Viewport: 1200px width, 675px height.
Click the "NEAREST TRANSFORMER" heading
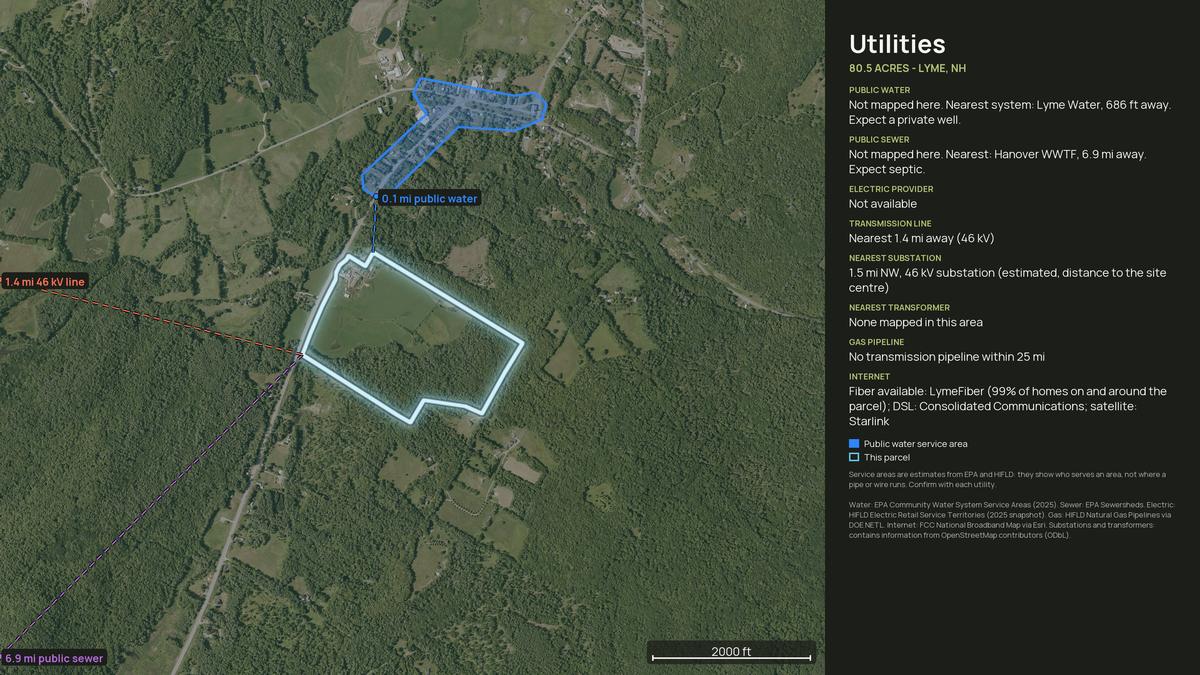899,308
